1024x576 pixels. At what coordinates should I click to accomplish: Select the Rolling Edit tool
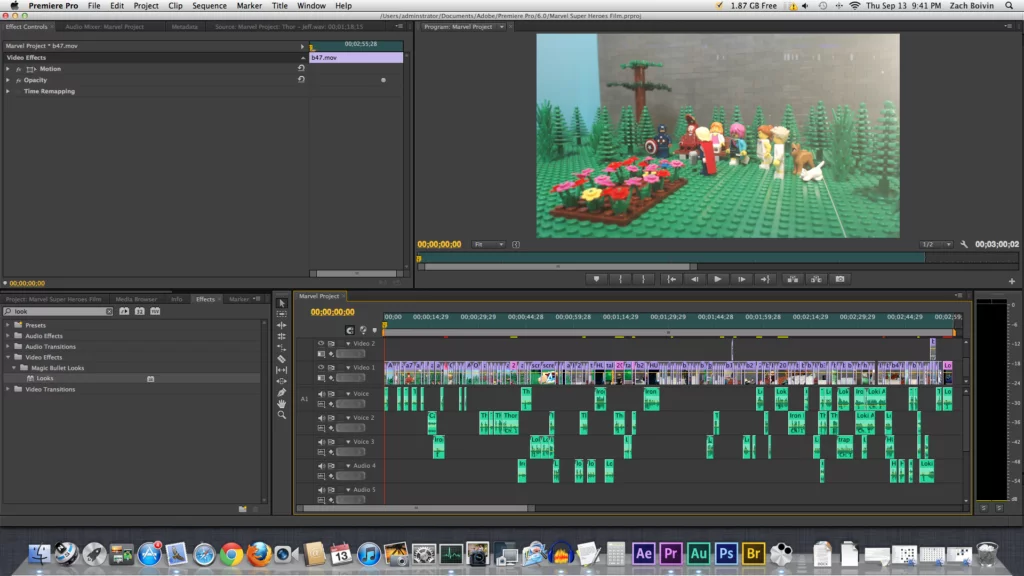[x=281, y=336]
